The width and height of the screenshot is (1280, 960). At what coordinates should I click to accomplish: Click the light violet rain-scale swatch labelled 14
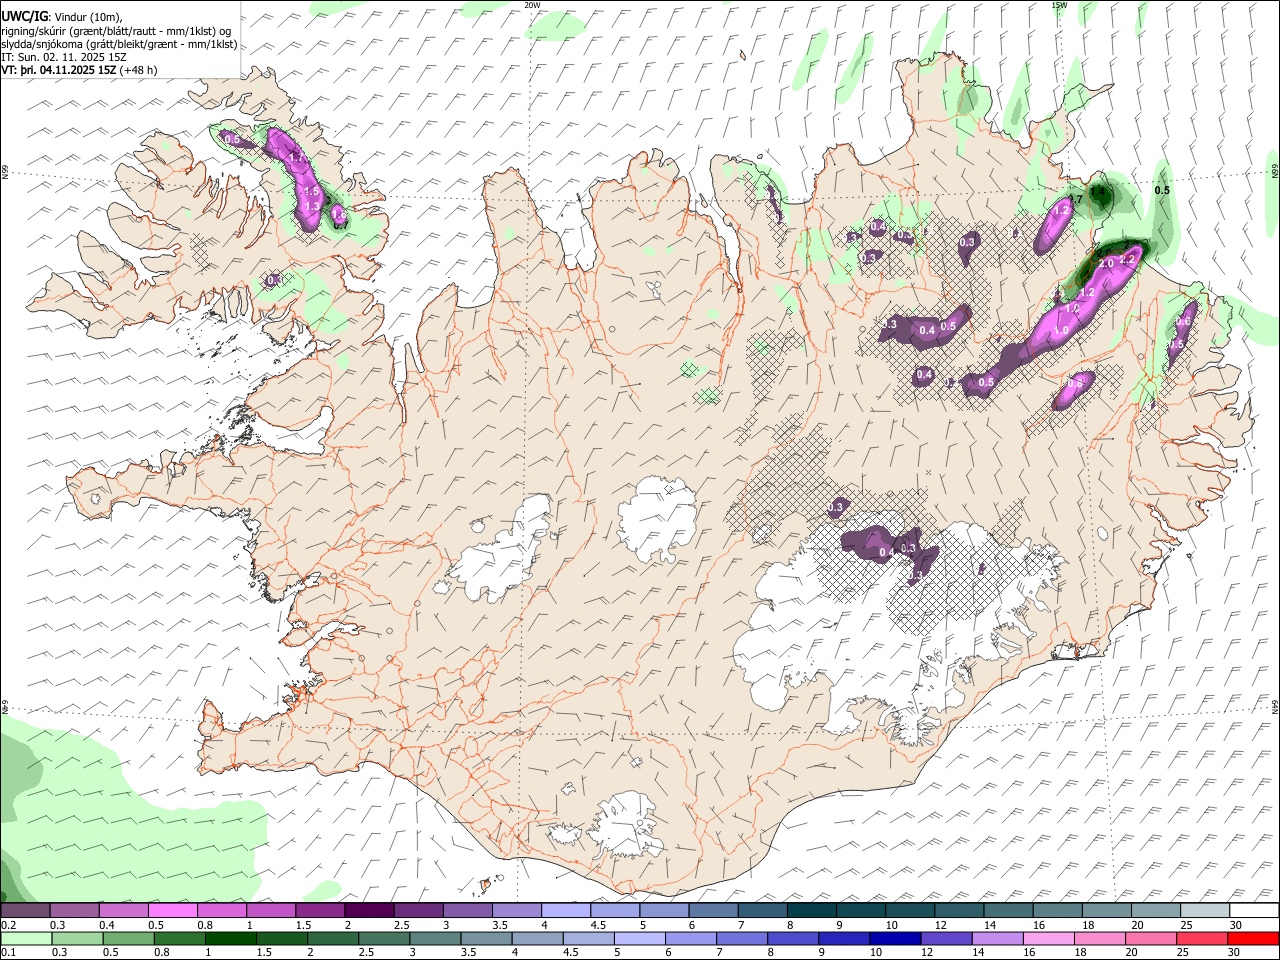pyautogui.click(x=998, y=938)
